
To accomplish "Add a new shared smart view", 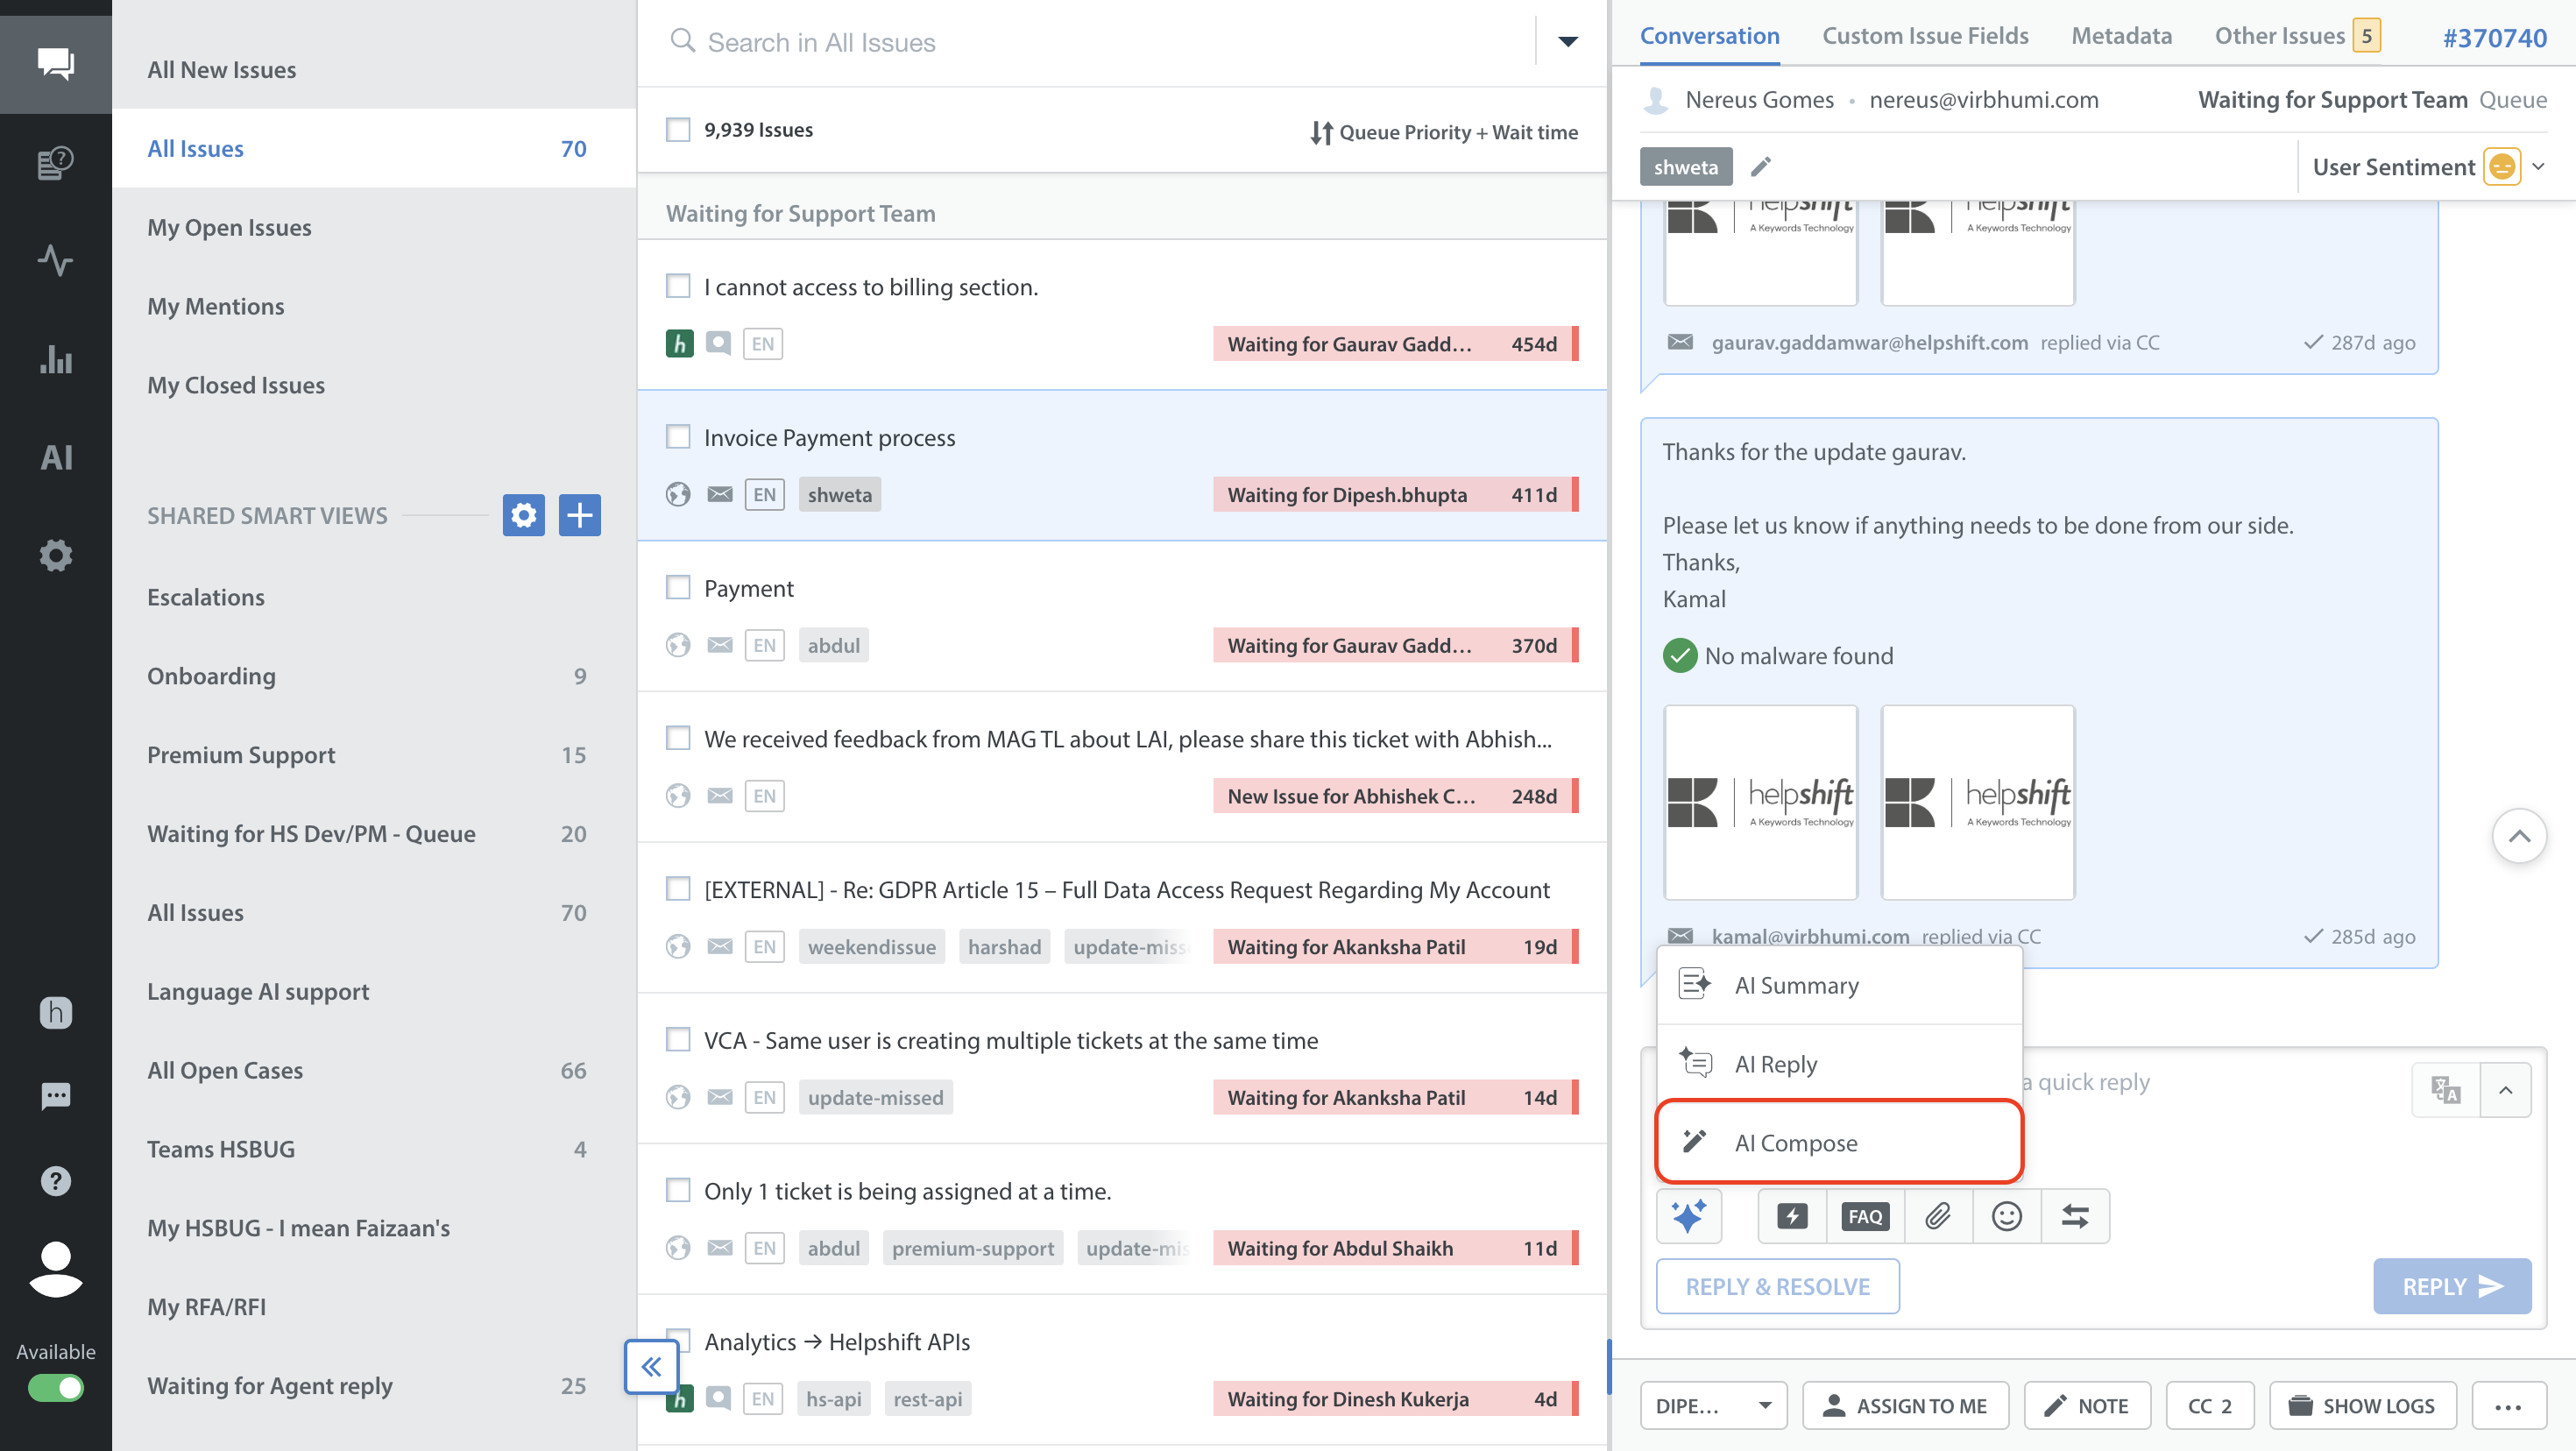I will click(x=579, y=515).
